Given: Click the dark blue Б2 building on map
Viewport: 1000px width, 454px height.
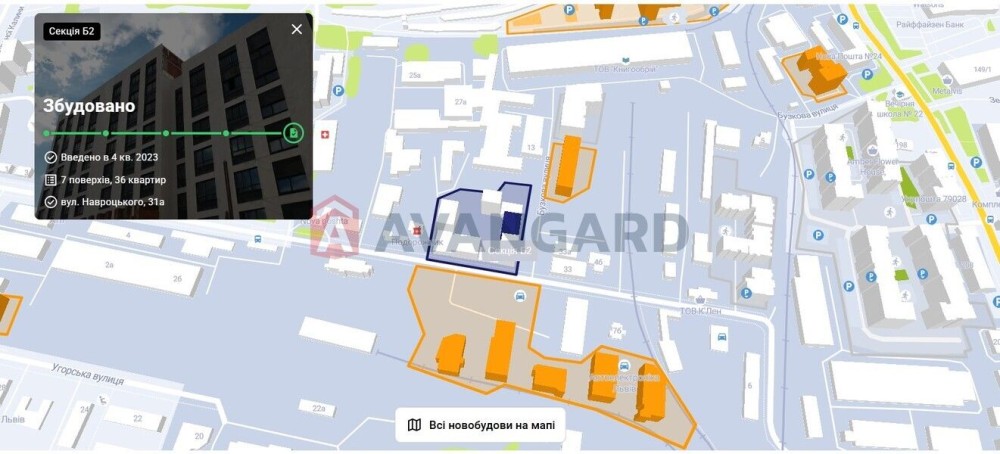Looking at the screenshot, I should coord(510,224).
